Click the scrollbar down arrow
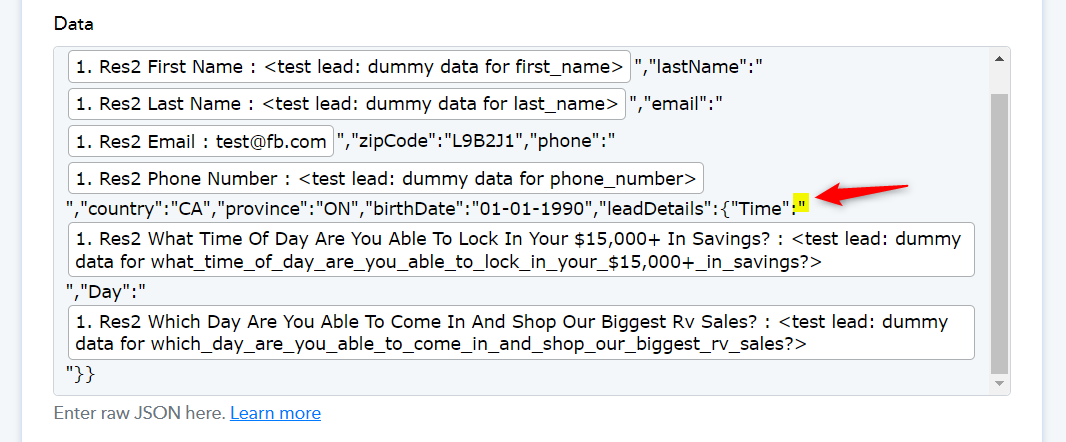The width and height of the screenshot is (1066, 442). [x=999, y=384]
